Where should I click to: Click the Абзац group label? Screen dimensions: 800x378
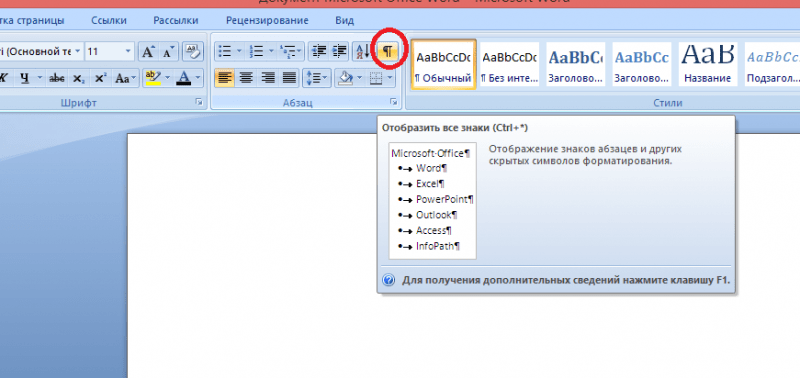tap(297, 103)
